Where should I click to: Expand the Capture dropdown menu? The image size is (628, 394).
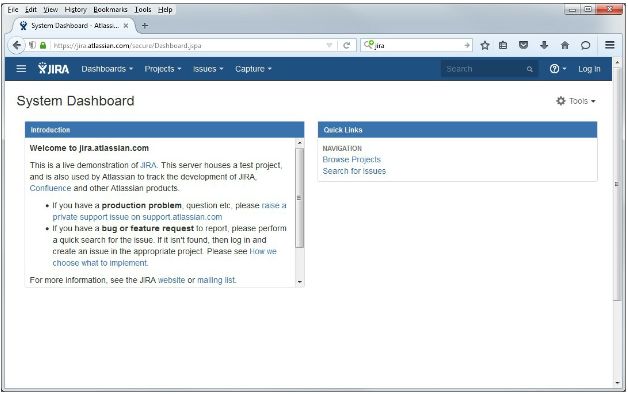[253, 69]
